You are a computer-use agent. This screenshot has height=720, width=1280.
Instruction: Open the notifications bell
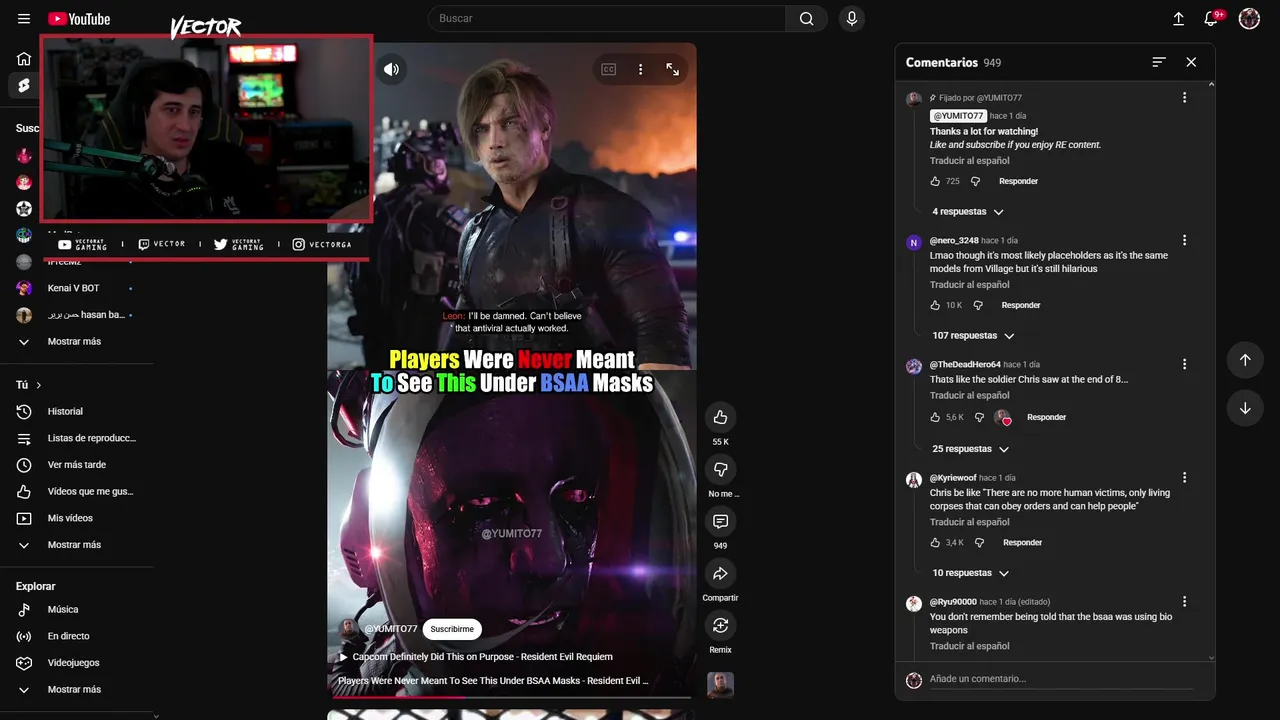tap(1211, 19)
